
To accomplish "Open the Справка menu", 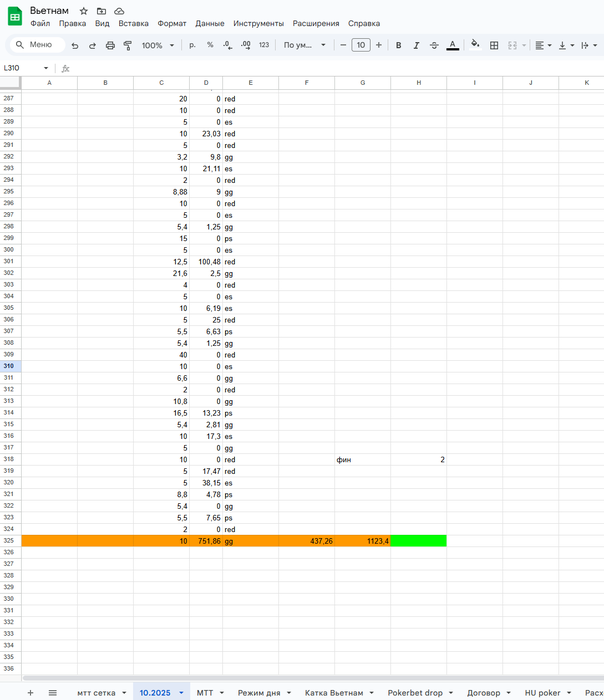I will (x=364, y=24).
